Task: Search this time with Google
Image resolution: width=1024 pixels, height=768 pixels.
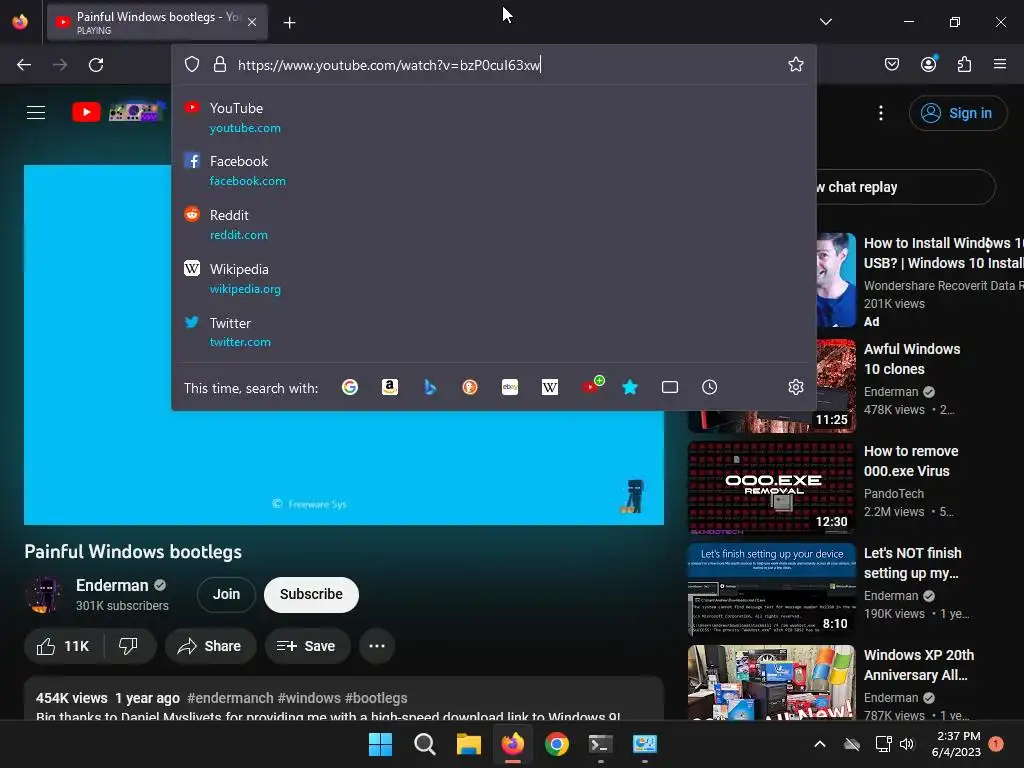Action: pyautogui.click(x=350, y=387)
